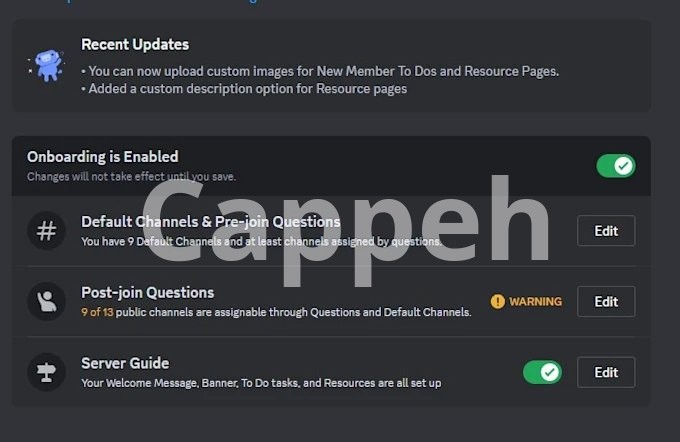This screenshot has height=442, width=680.
Task: Edit Default Channels & Pre-join Questions
Action: 605,231
